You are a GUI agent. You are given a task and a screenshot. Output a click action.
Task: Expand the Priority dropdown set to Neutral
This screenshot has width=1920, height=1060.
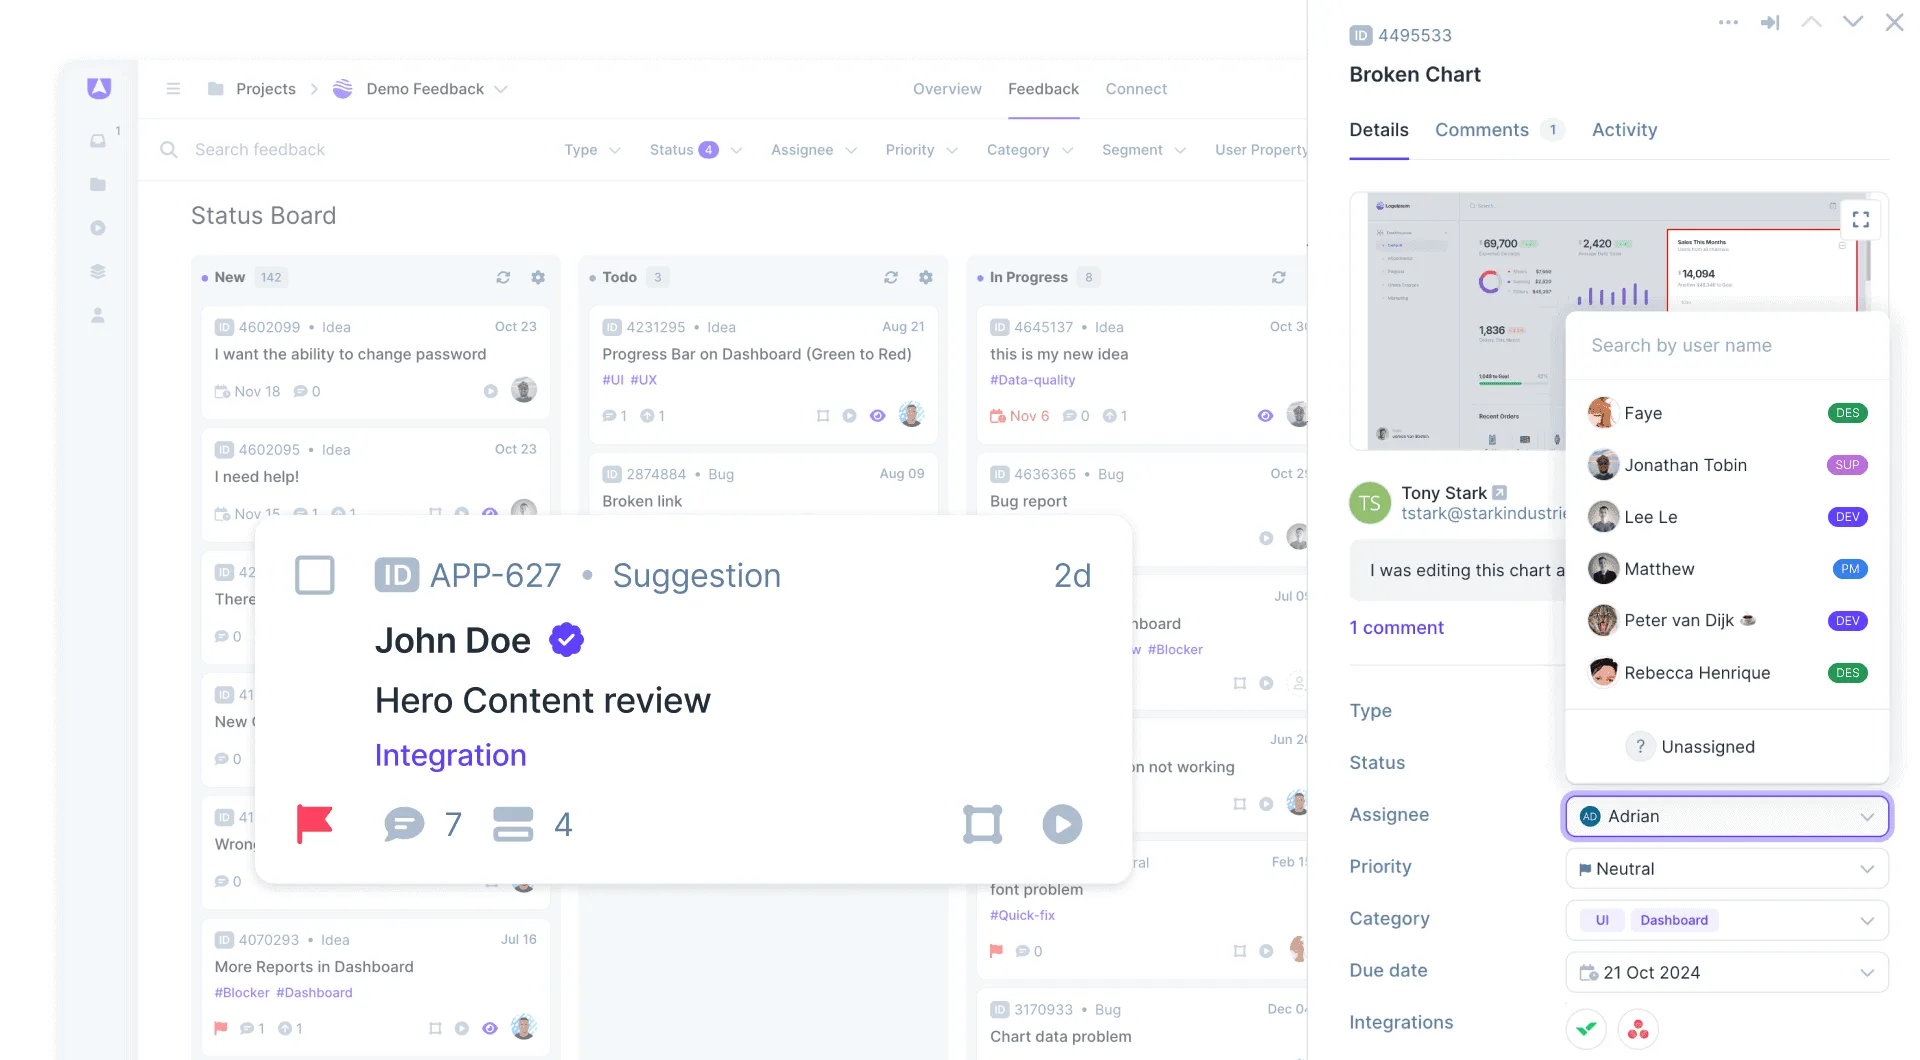click(1725, 868)
